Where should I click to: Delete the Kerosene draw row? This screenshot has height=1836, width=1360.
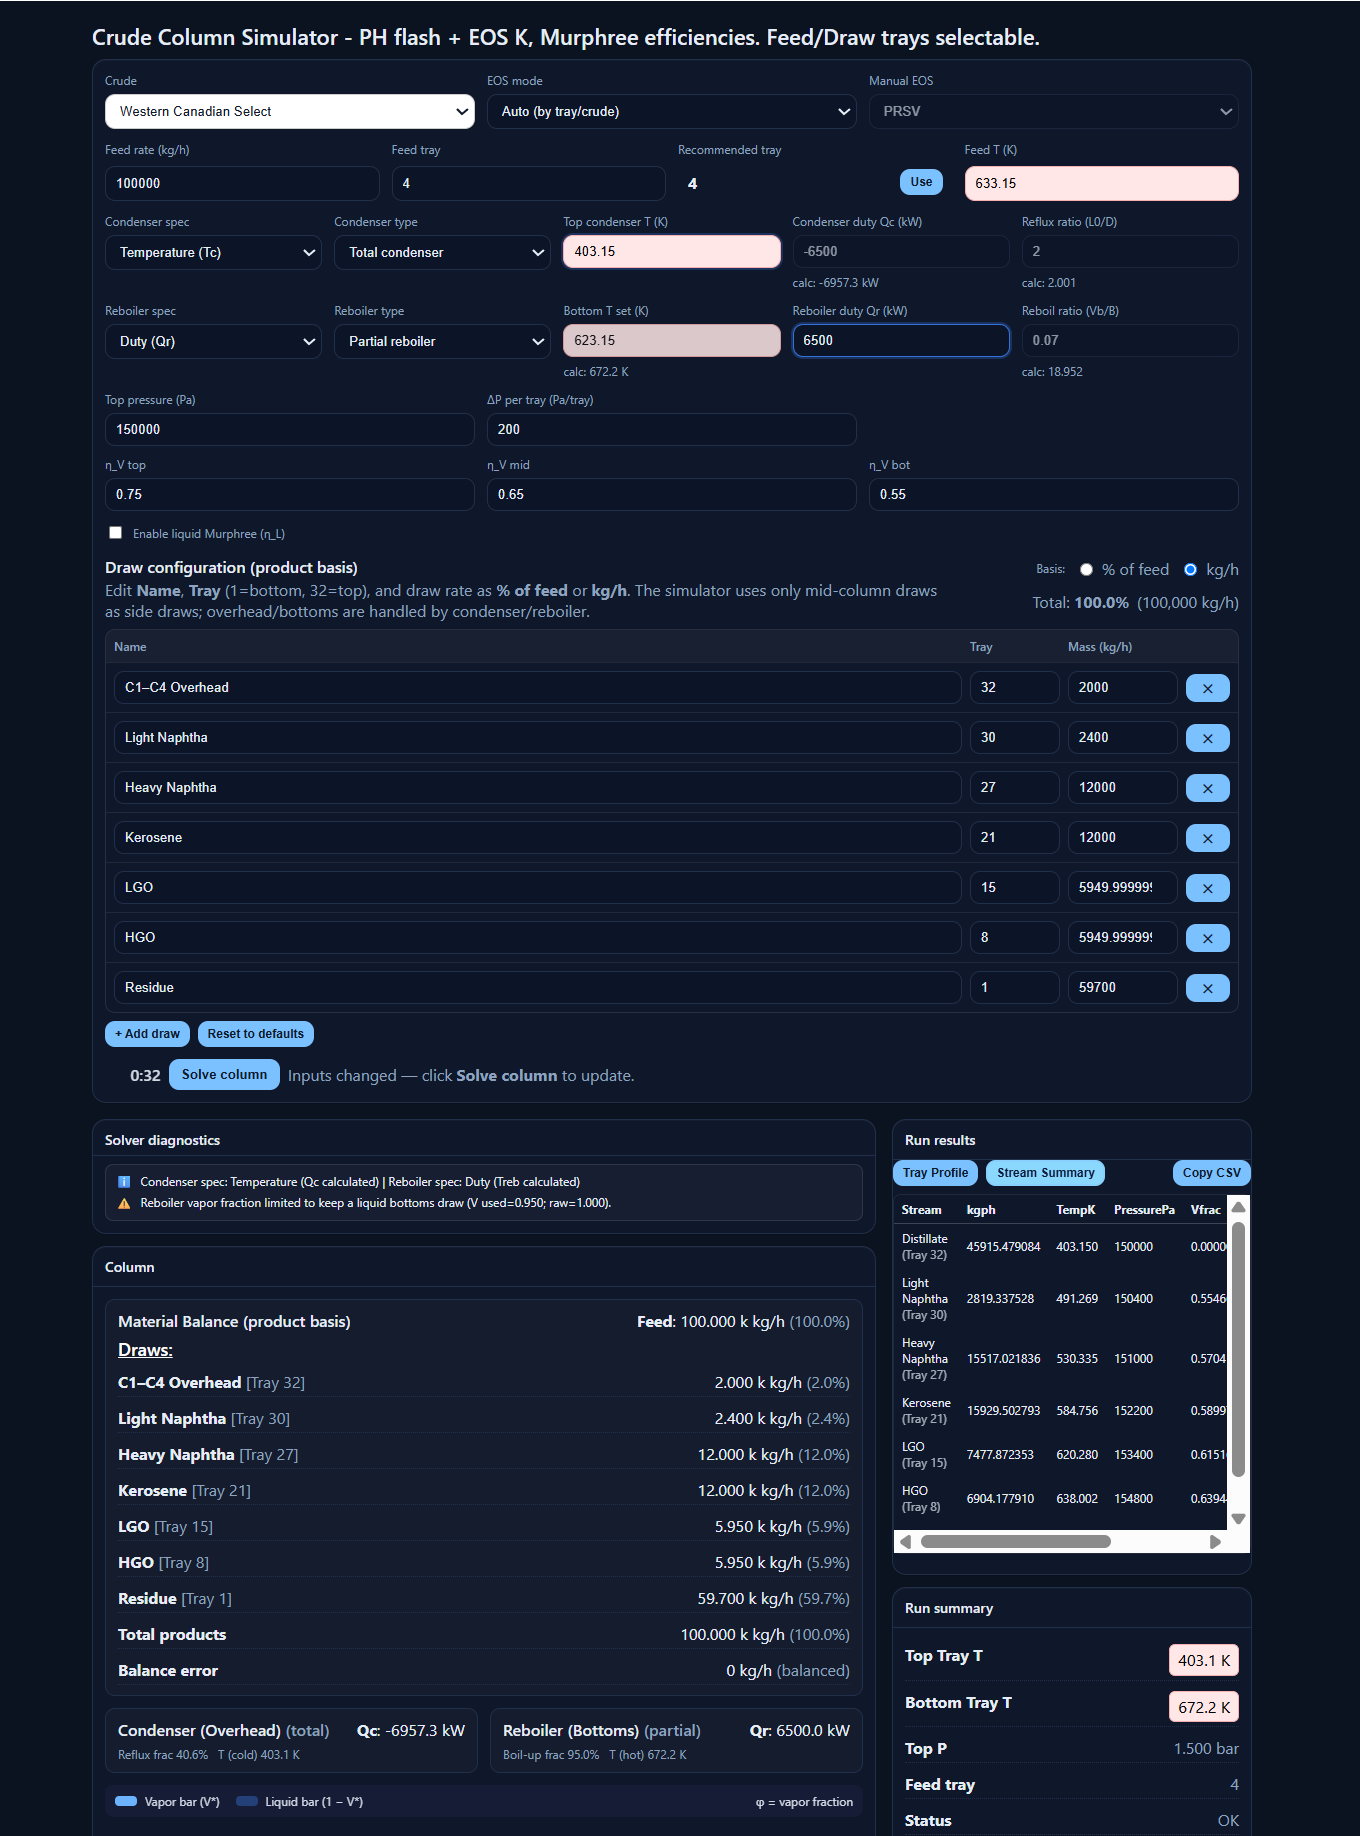pos(1207,838)
